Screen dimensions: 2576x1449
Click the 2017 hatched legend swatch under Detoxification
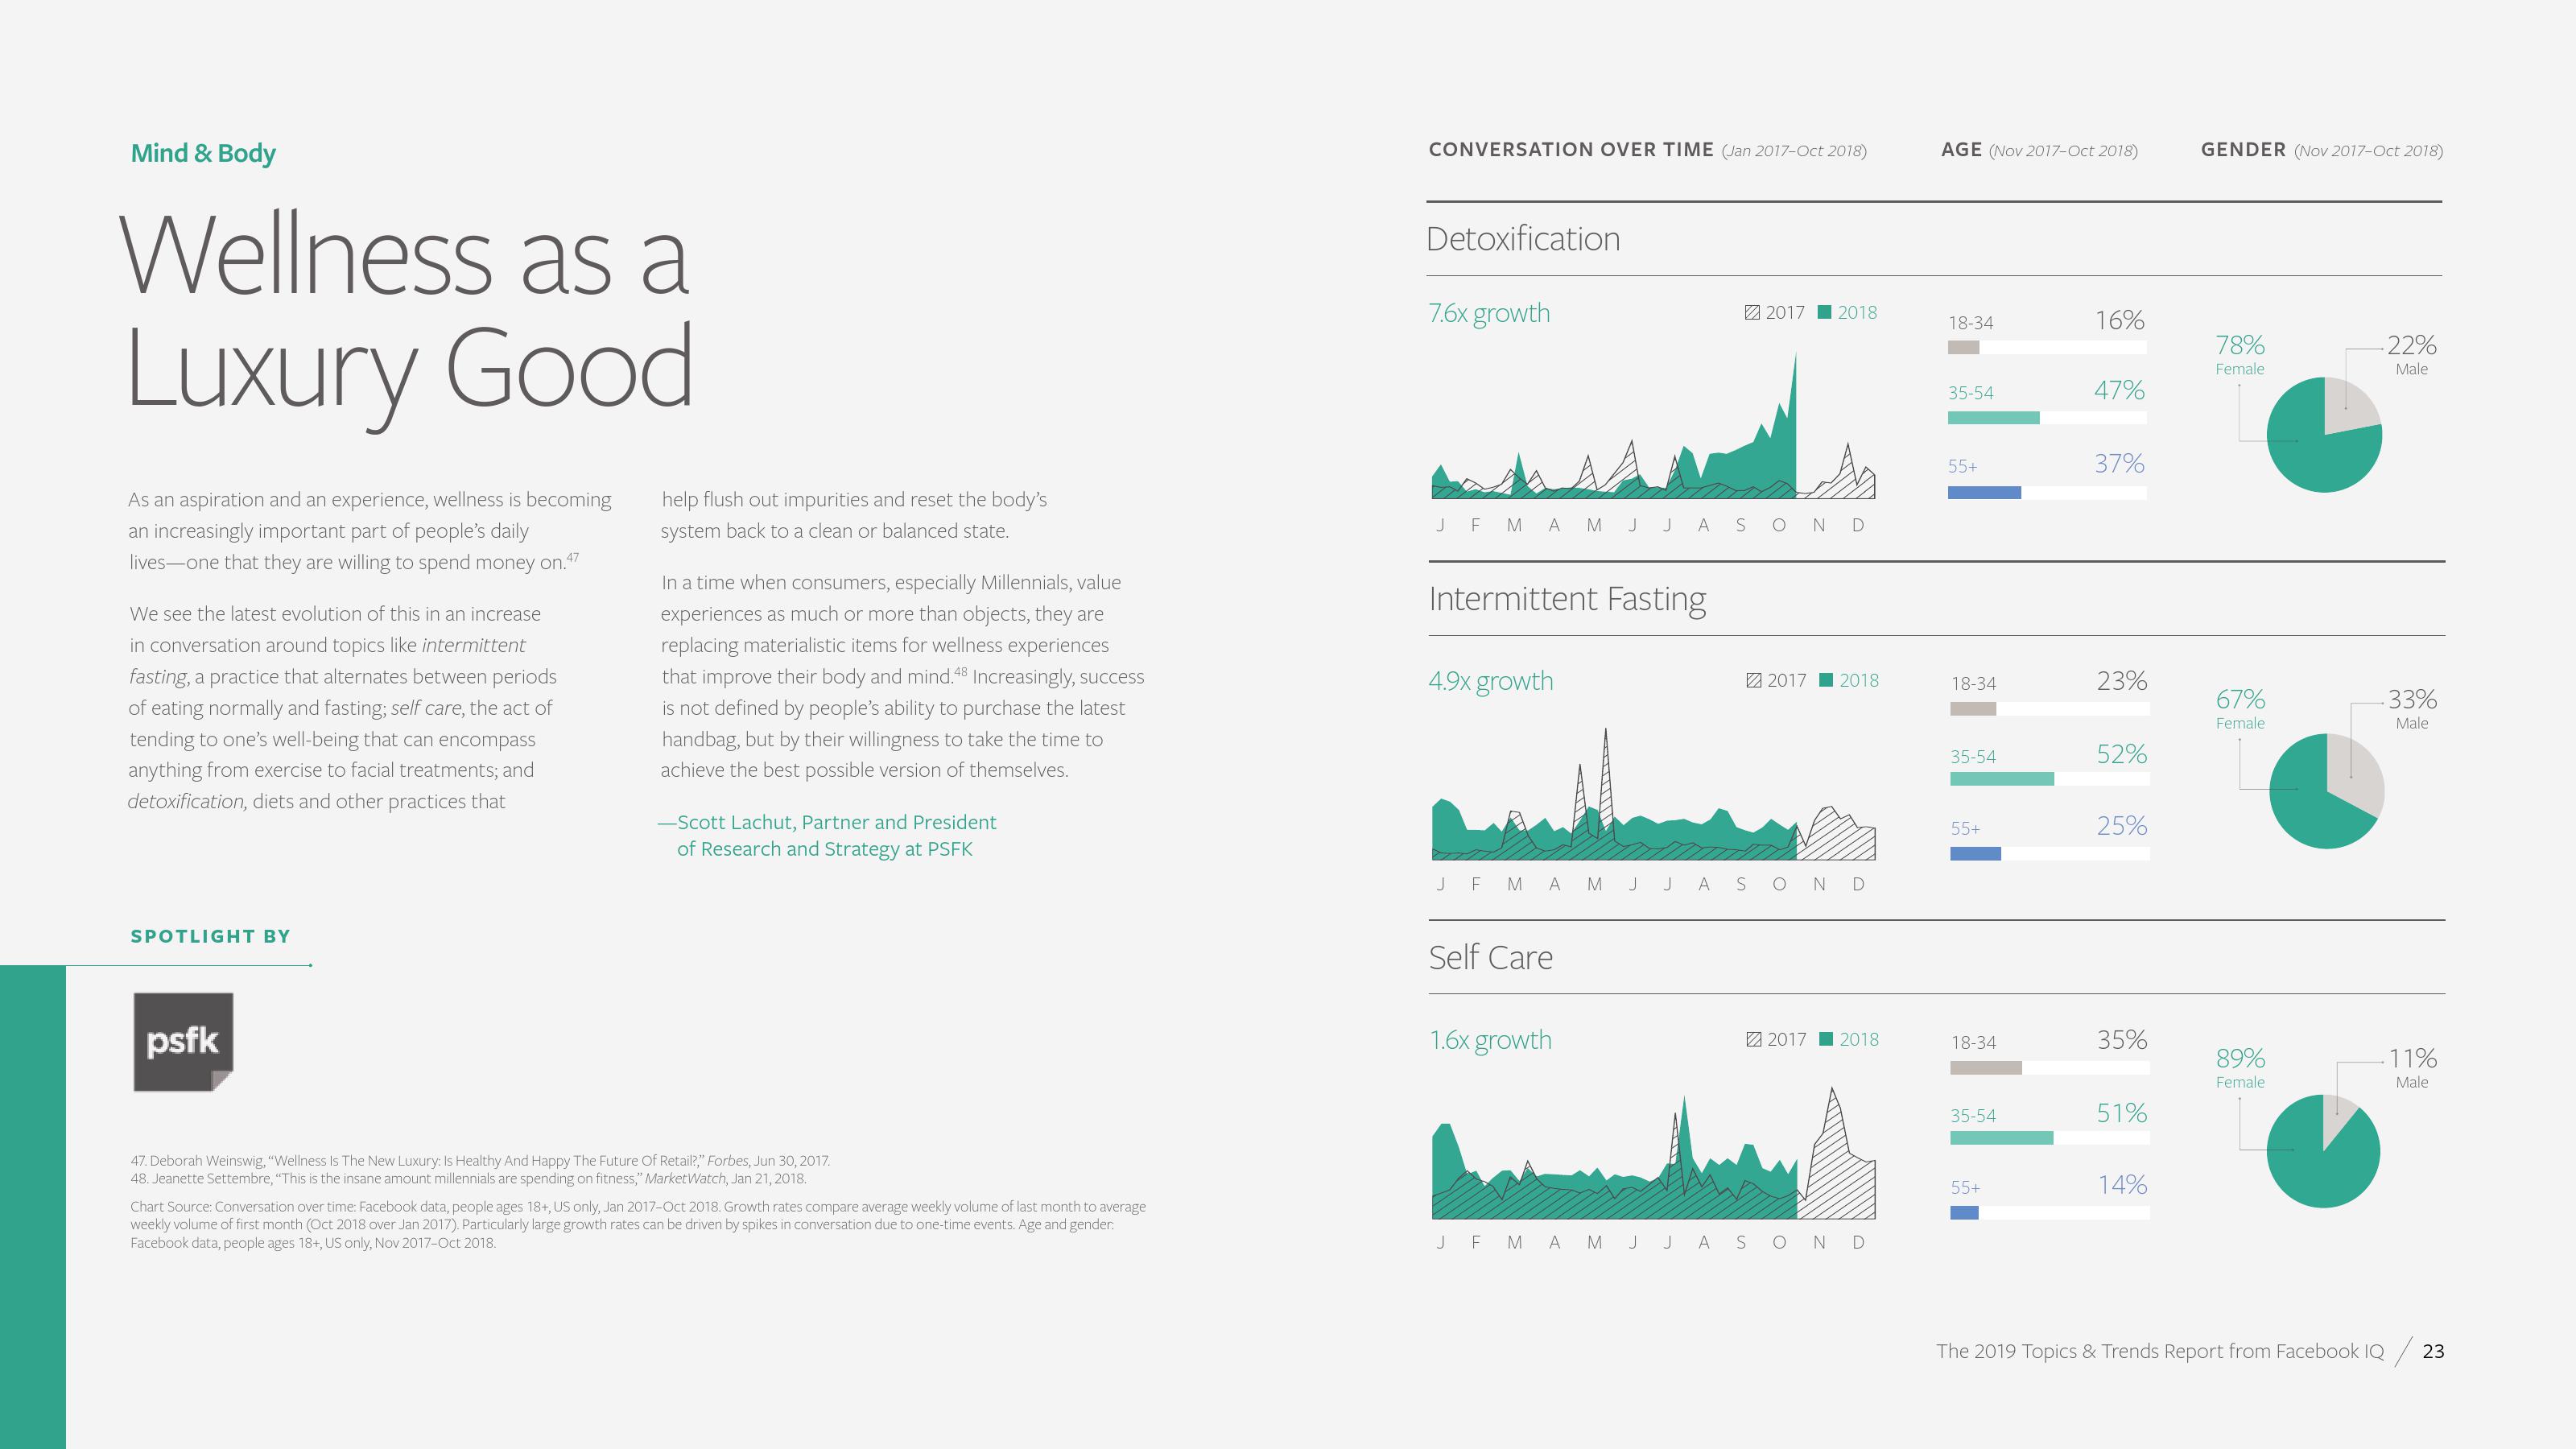tap(1752, 312)
